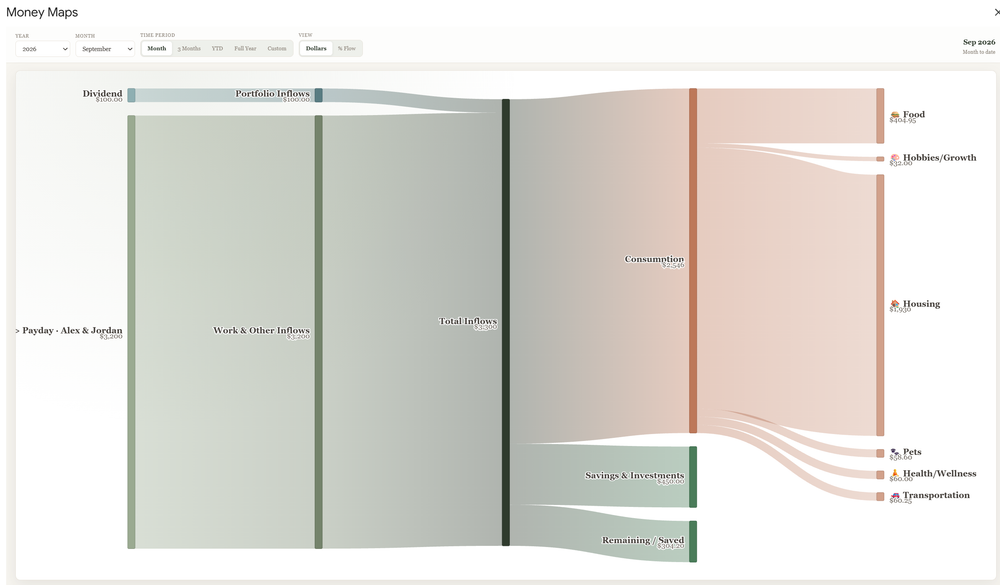Choose the Full Year time period
Screen dimensions: 1000x585
click(245, 48)
